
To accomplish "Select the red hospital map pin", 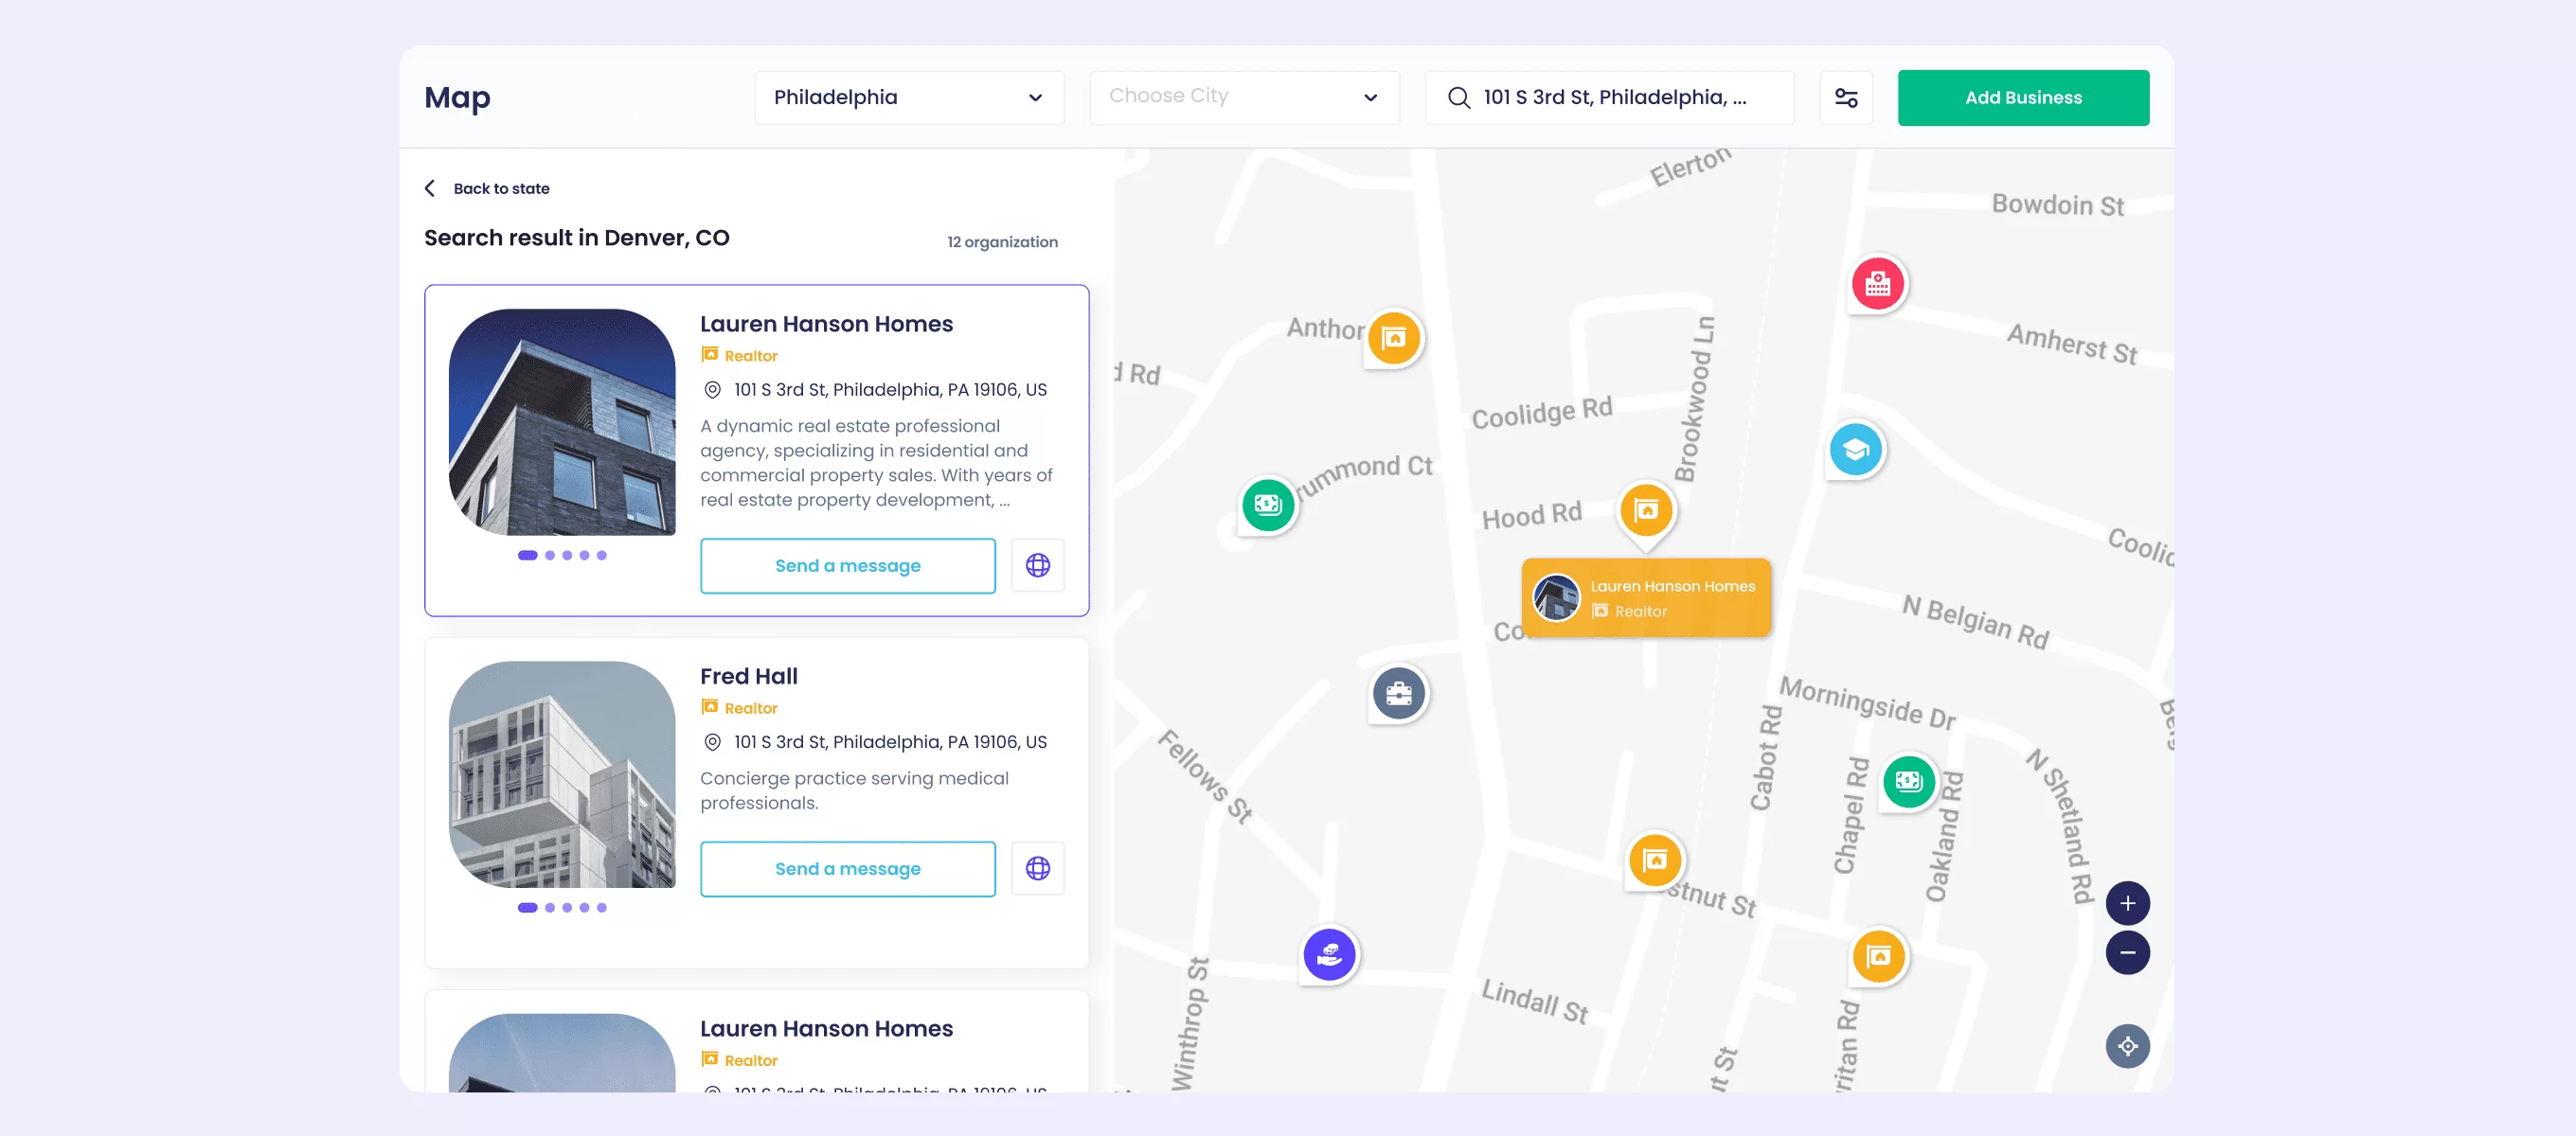I will pyautogui.click(x=1877, y=284).
